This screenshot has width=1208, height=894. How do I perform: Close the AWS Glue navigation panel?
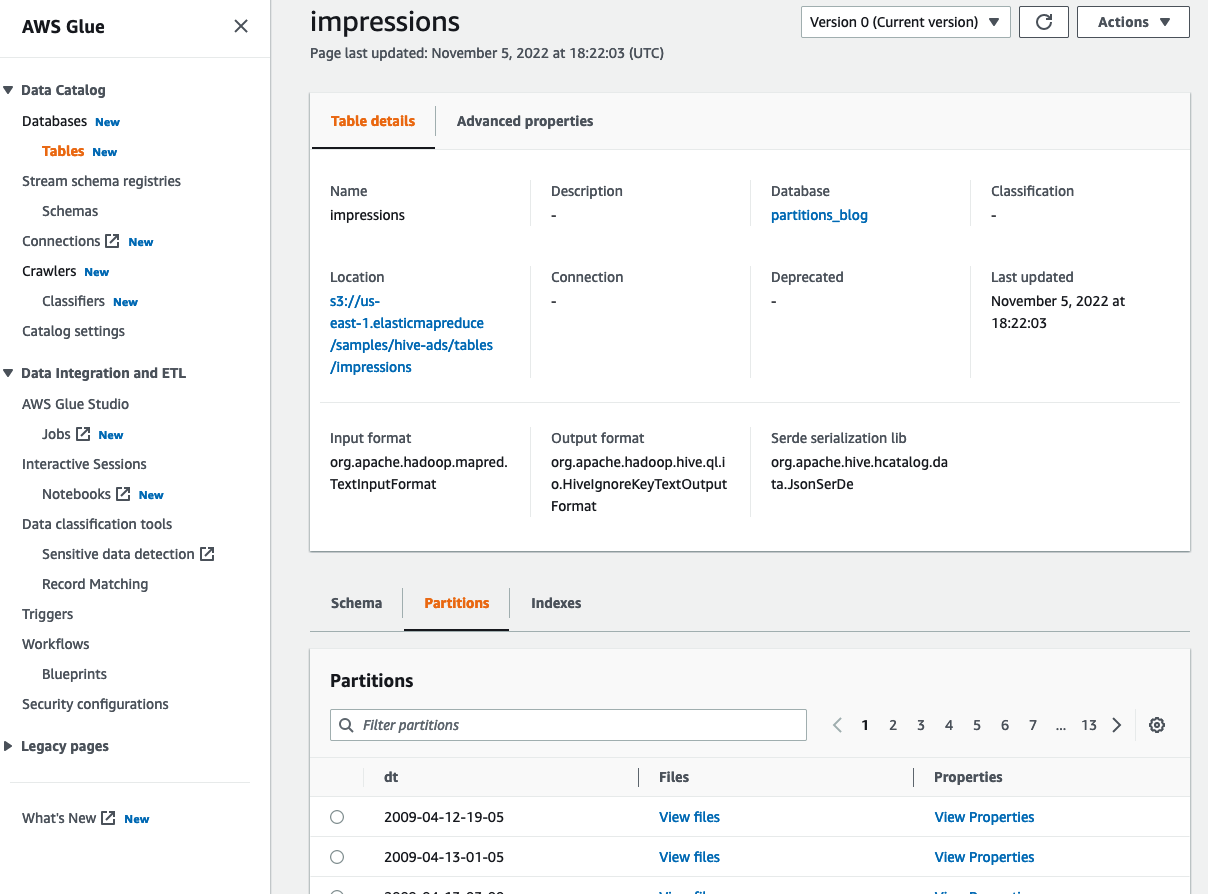coord(241,26)
